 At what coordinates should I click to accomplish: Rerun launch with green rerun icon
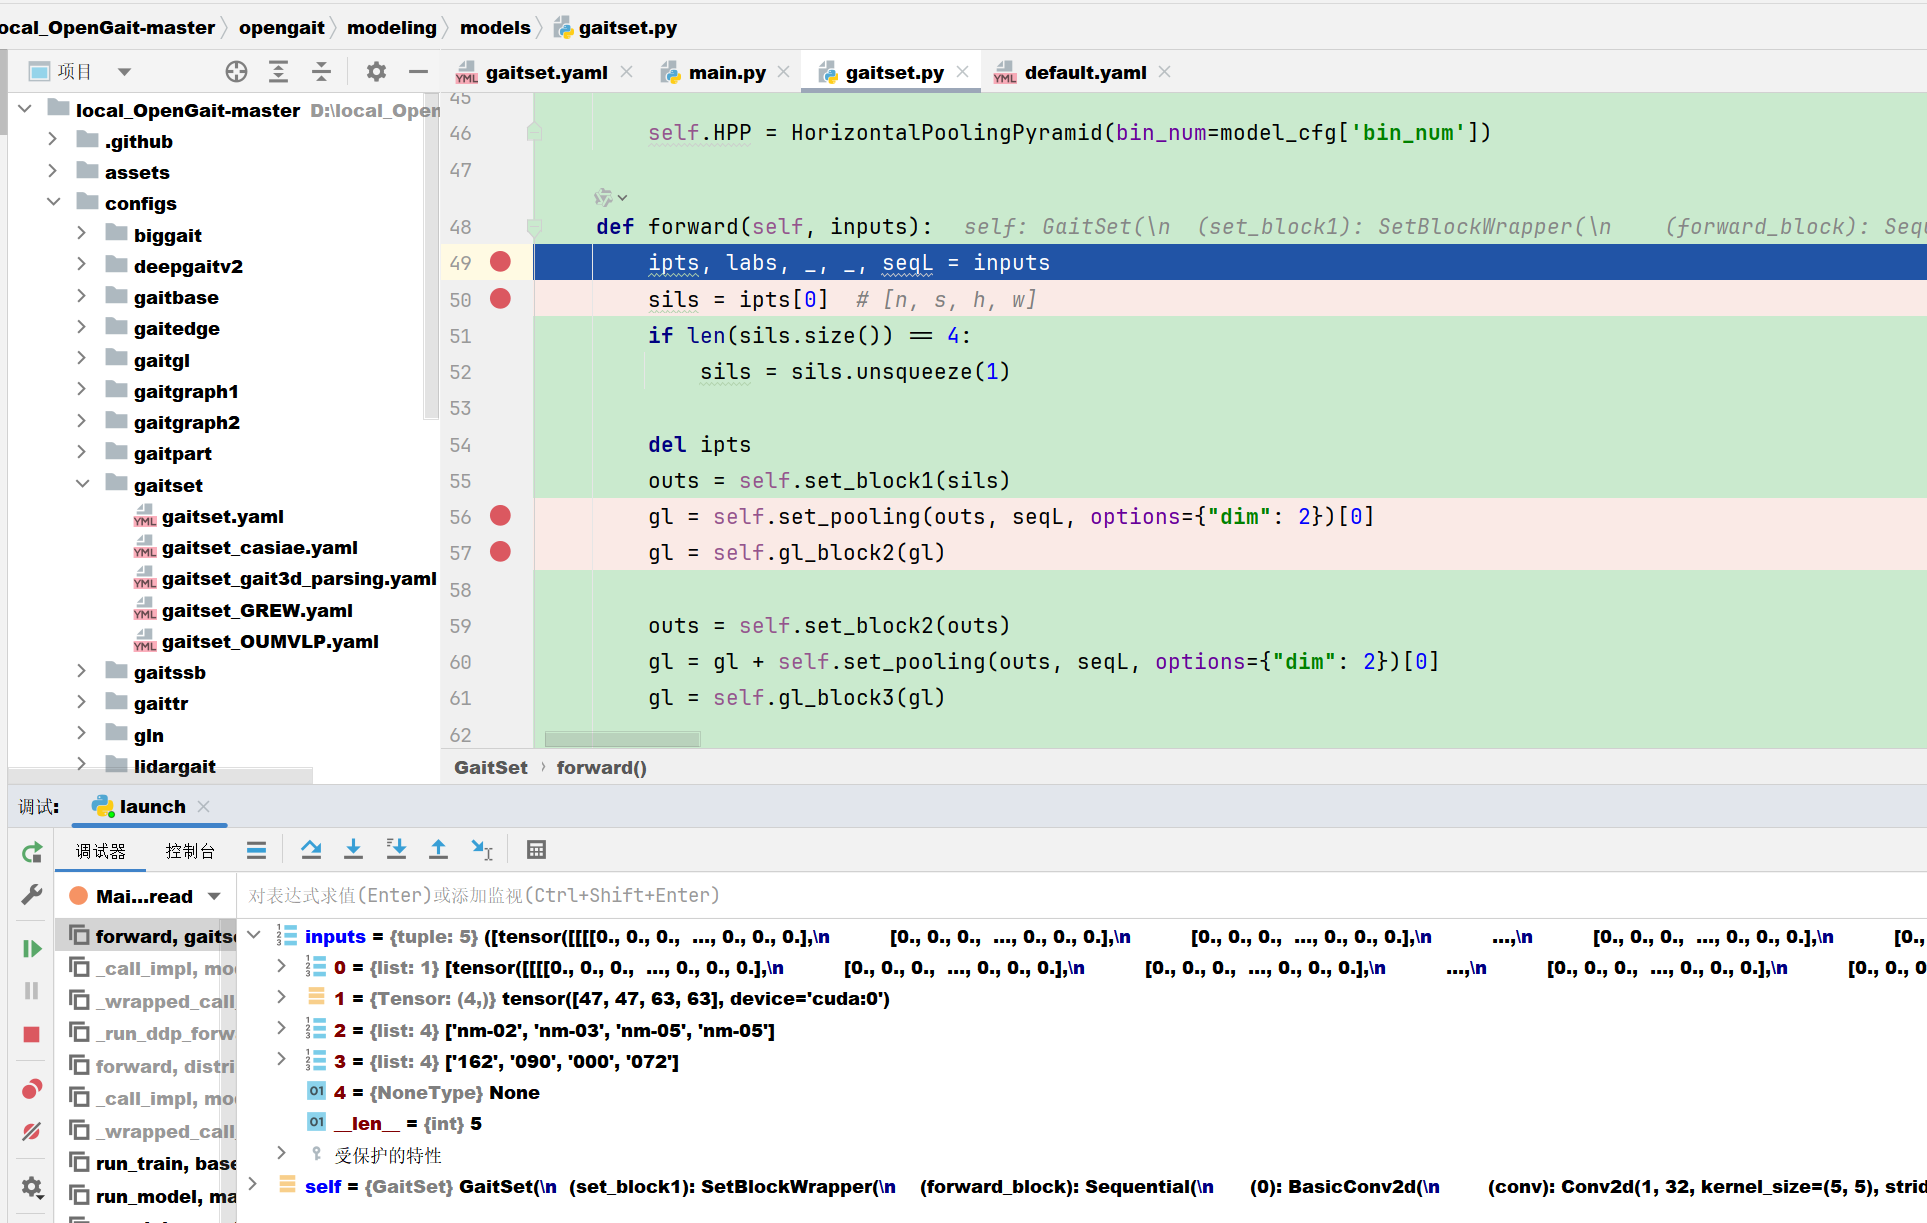tap(31, 852)
